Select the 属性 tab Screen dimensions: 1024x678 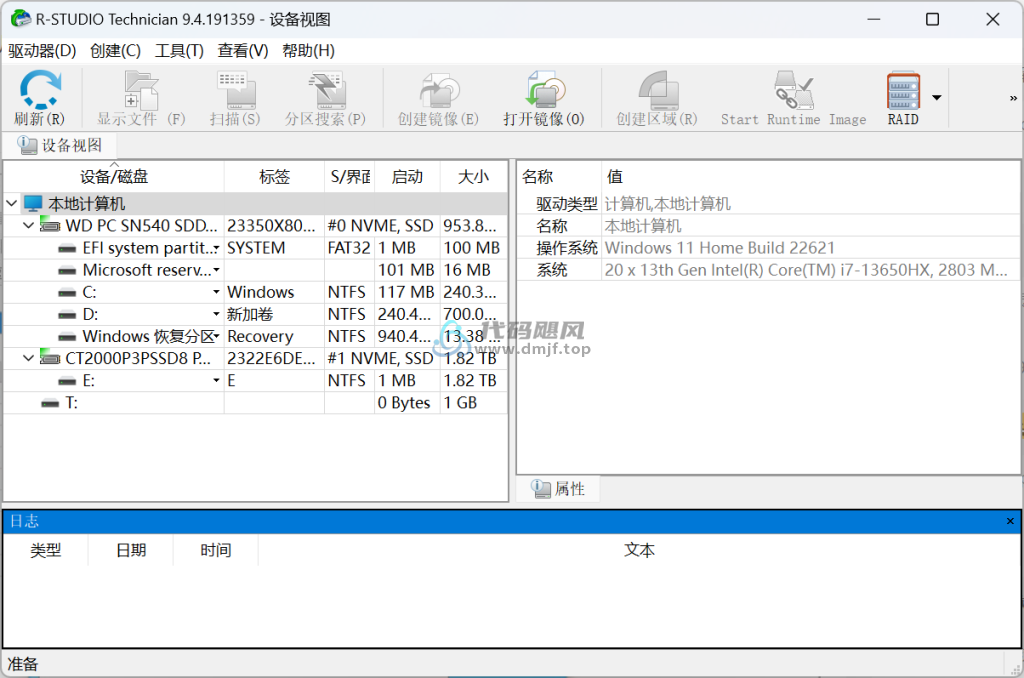[558, 489]
